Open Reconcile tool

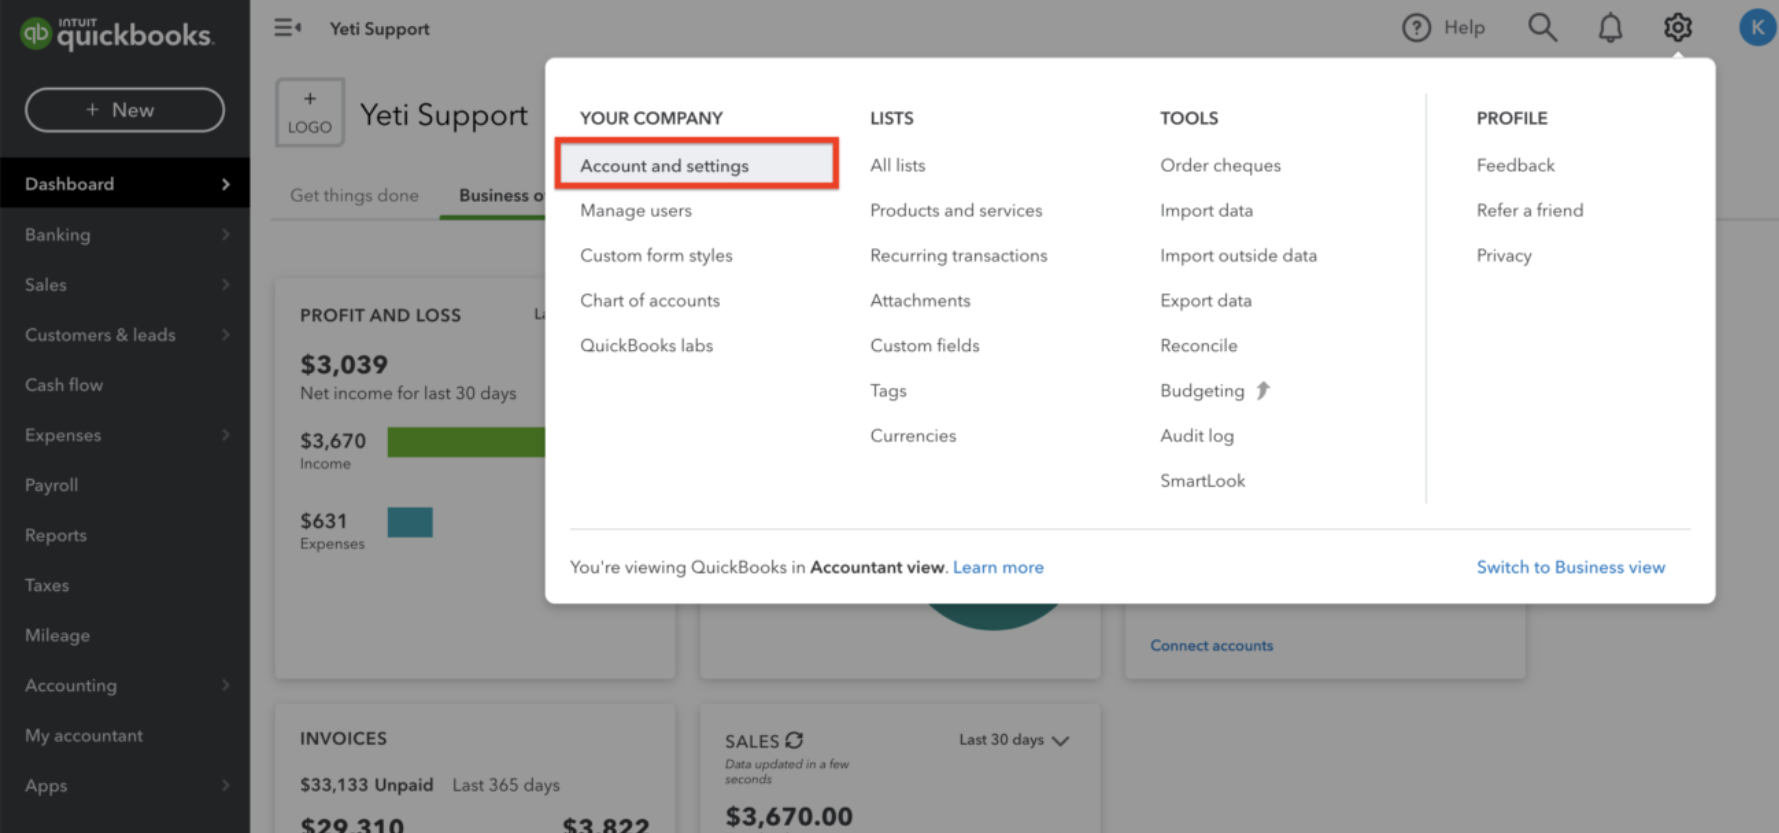tap(1198, 345)
